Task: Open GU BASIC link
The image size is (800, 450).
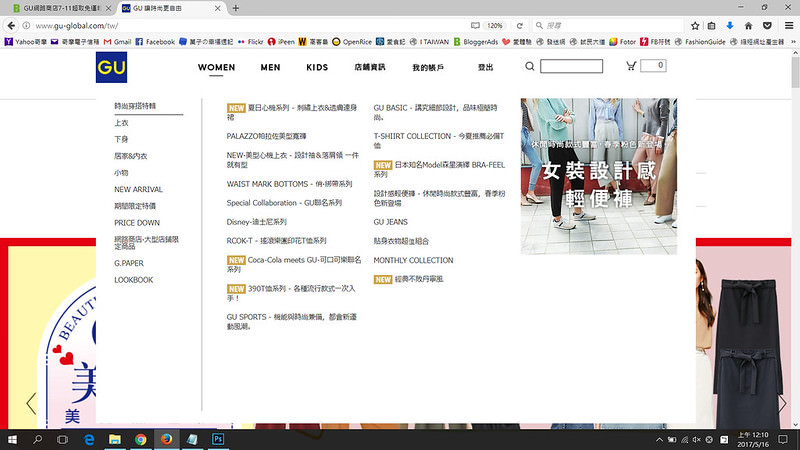Action: (x=435, y=112)
